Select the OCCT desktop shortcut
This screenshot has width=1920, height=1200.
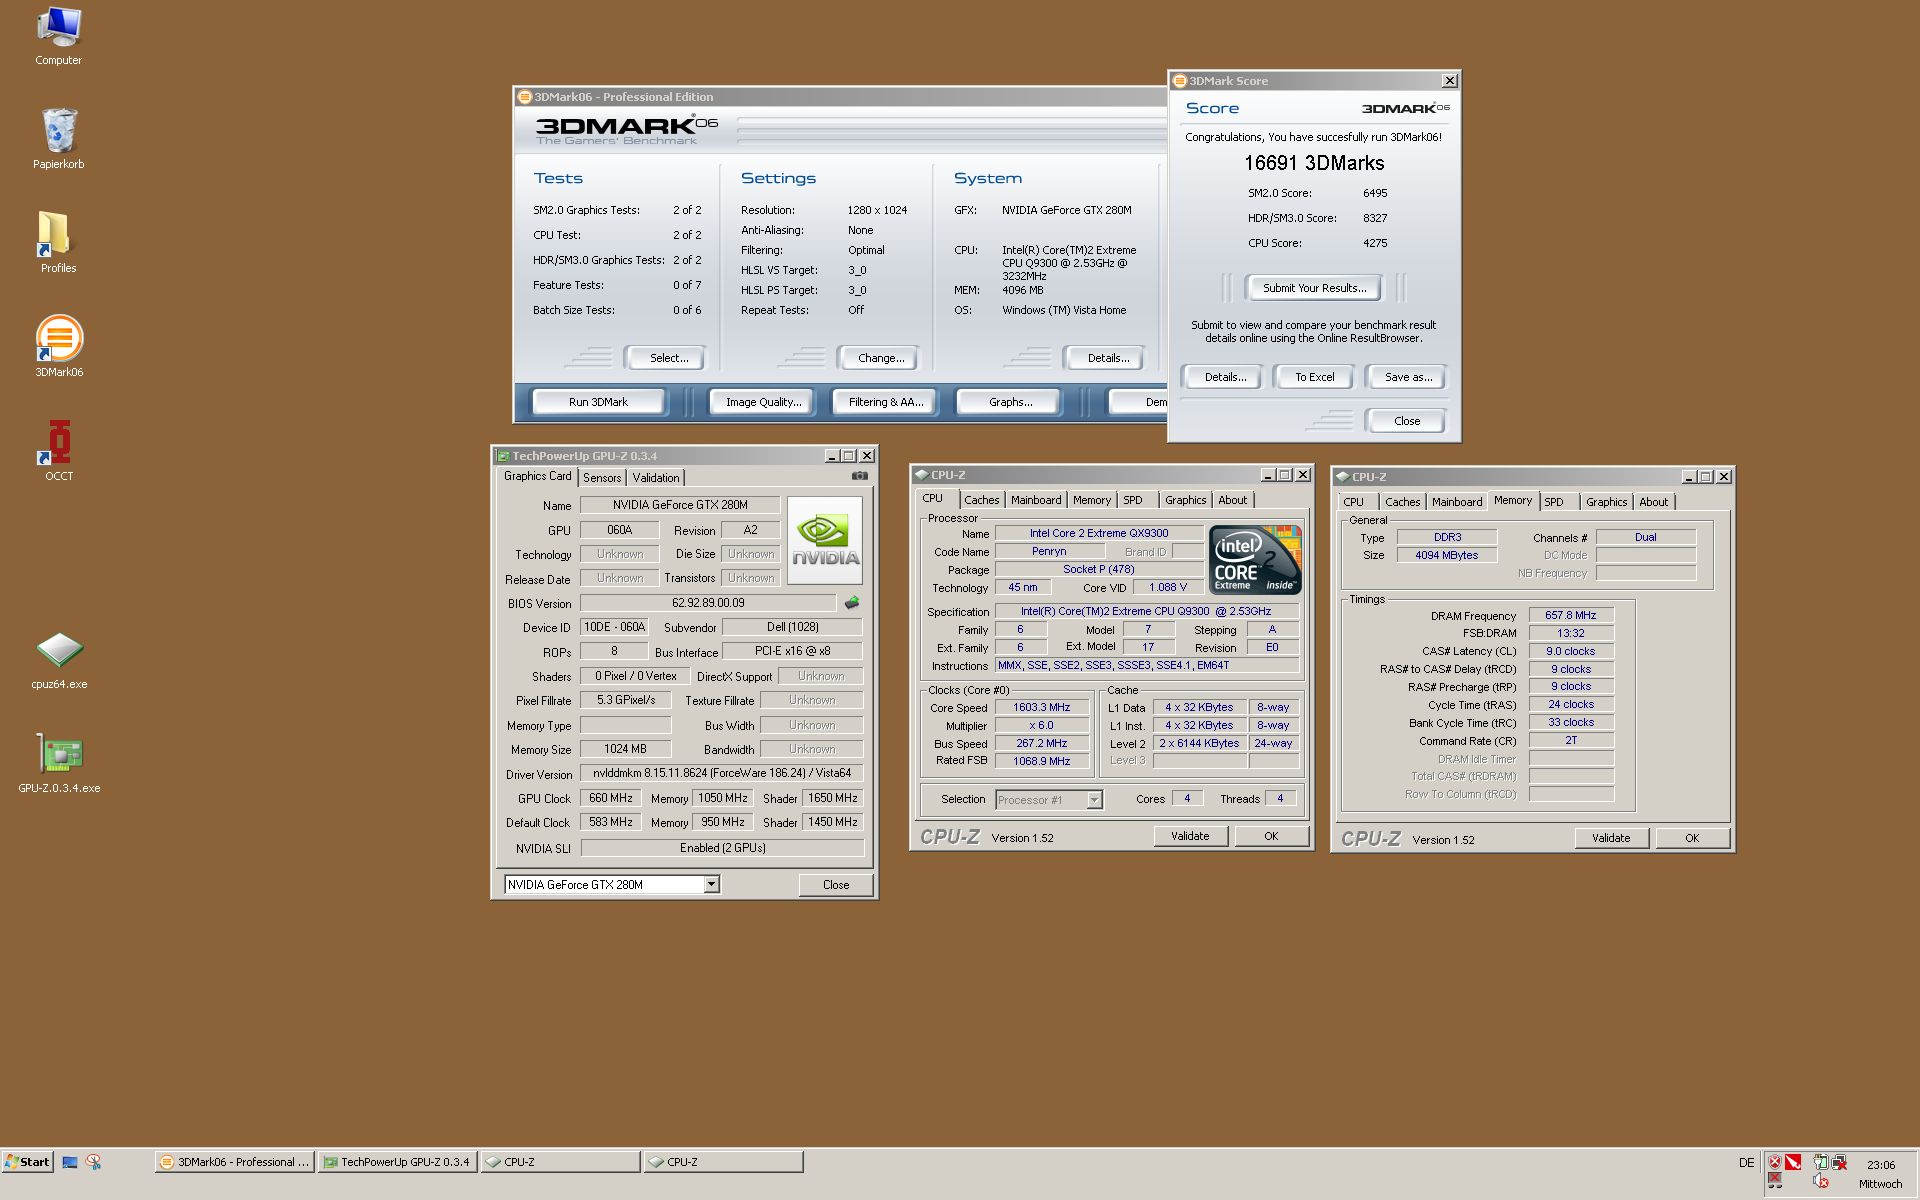click(58, 450)
